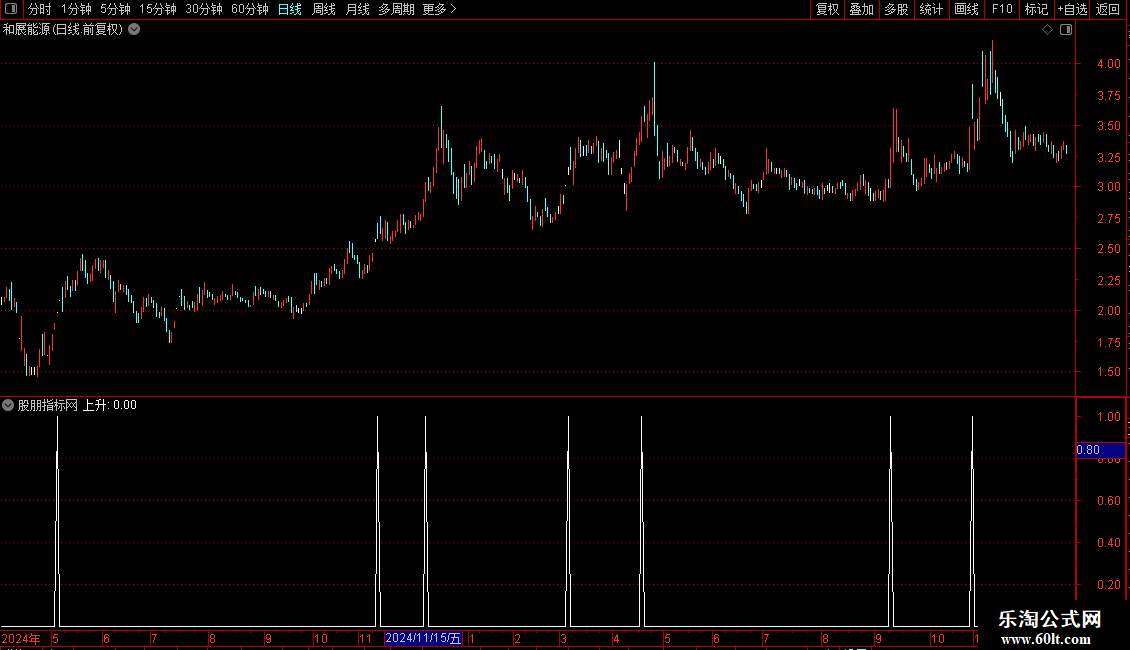Open 多周期 multi-period view

396,9
